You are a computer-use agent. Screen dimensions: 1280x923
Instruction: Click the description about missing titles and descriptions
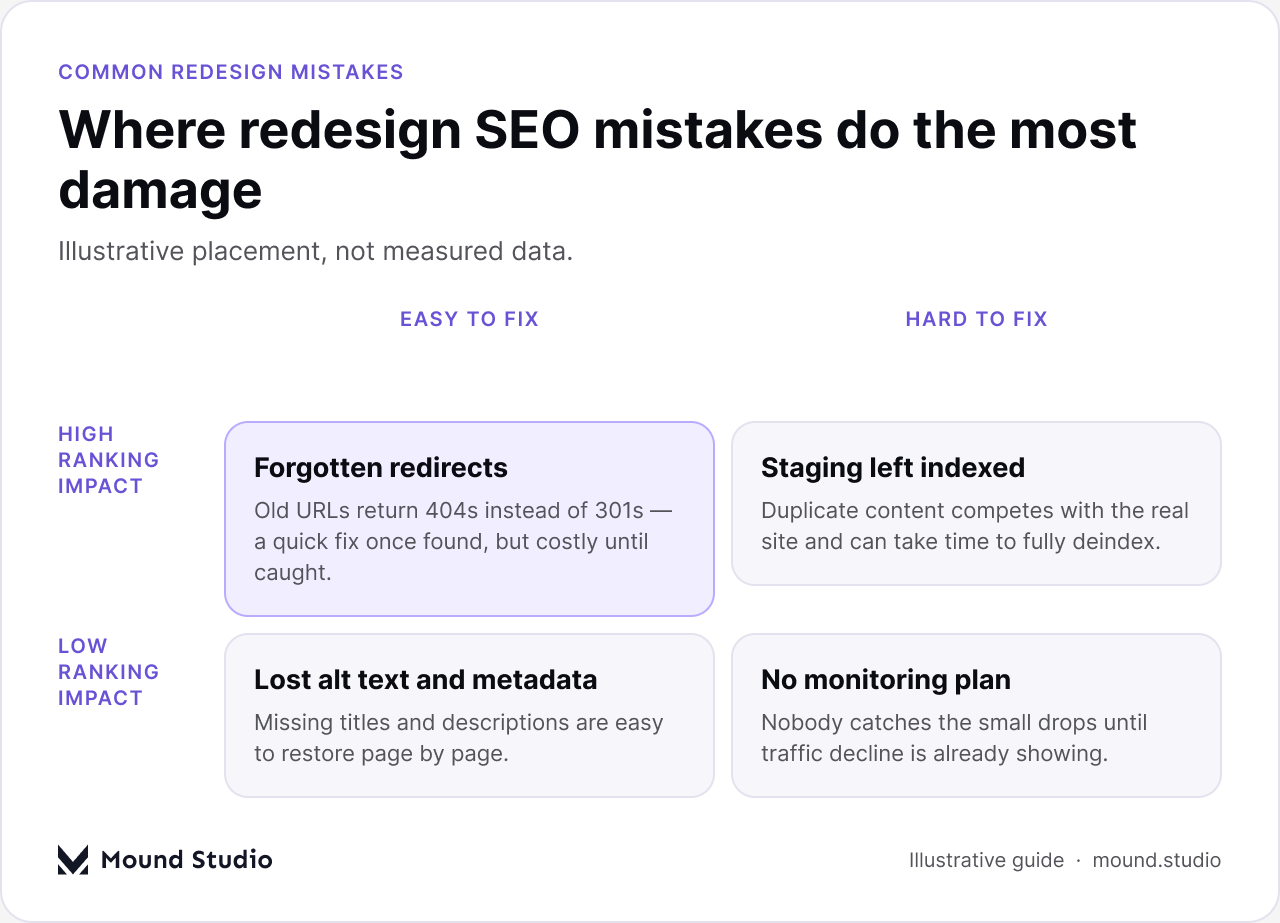[459, 738]
